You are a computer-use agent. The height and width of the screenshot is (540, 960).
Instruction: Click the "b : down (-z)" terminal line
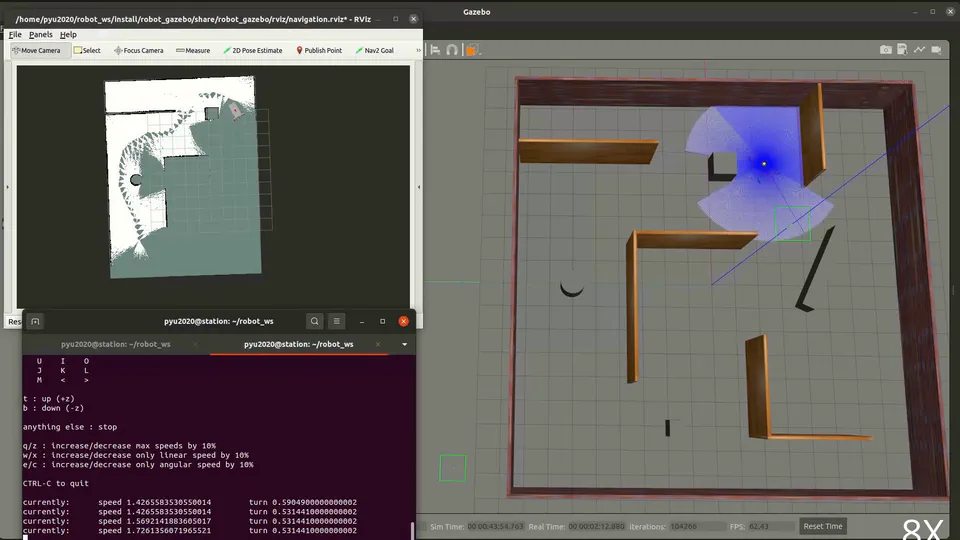click(53, 408)
